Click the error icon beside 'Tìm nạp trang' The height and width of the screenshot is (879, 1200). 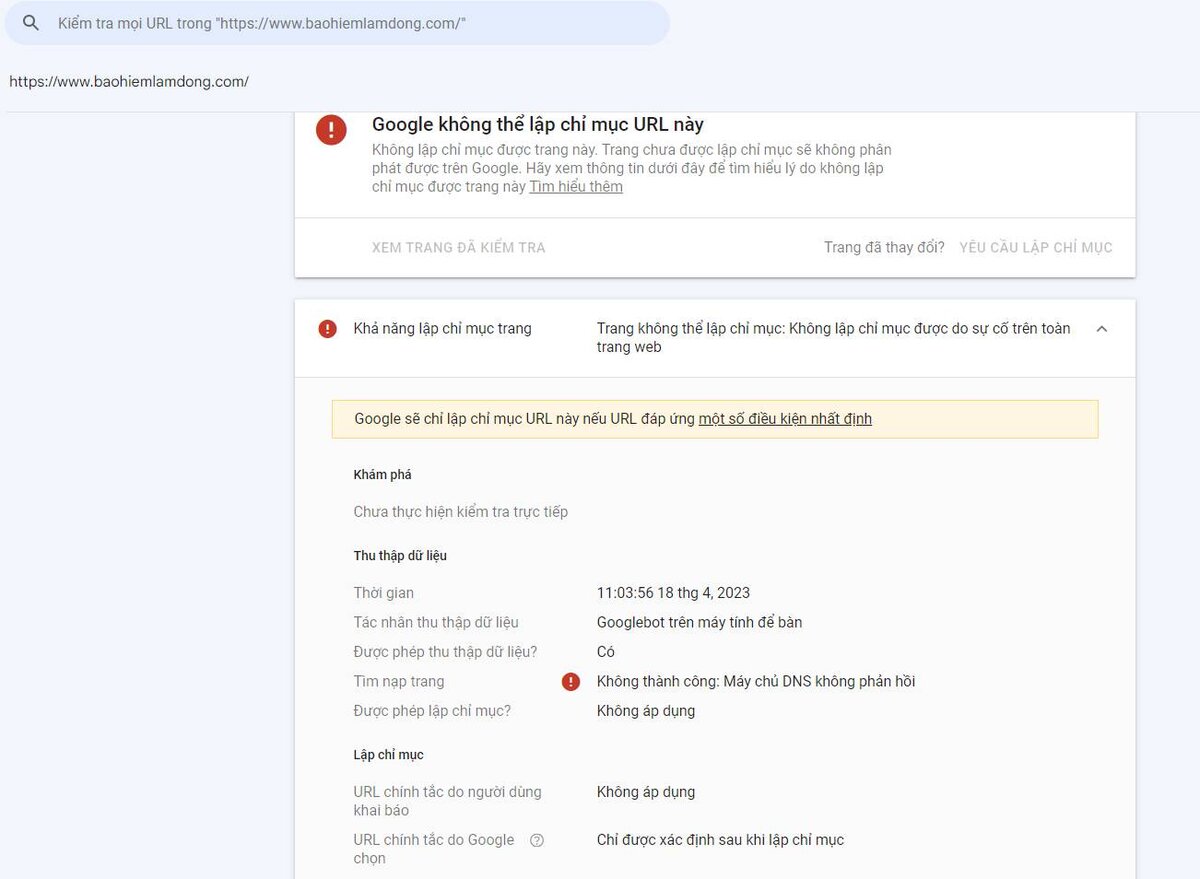click(x=571, y=682)
